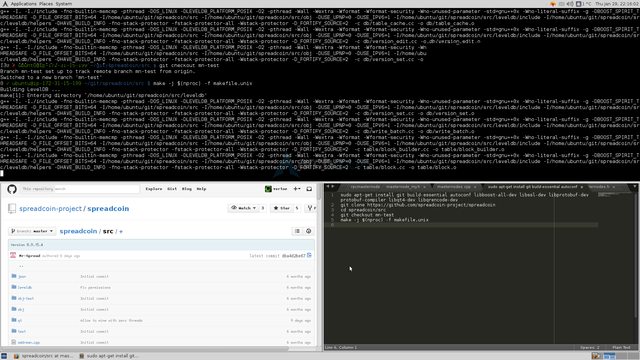The width and height of the screenshot is (640, 360).
Task: Click the file list view icon button
Action: pyautogui.click(x=297, y=231)
